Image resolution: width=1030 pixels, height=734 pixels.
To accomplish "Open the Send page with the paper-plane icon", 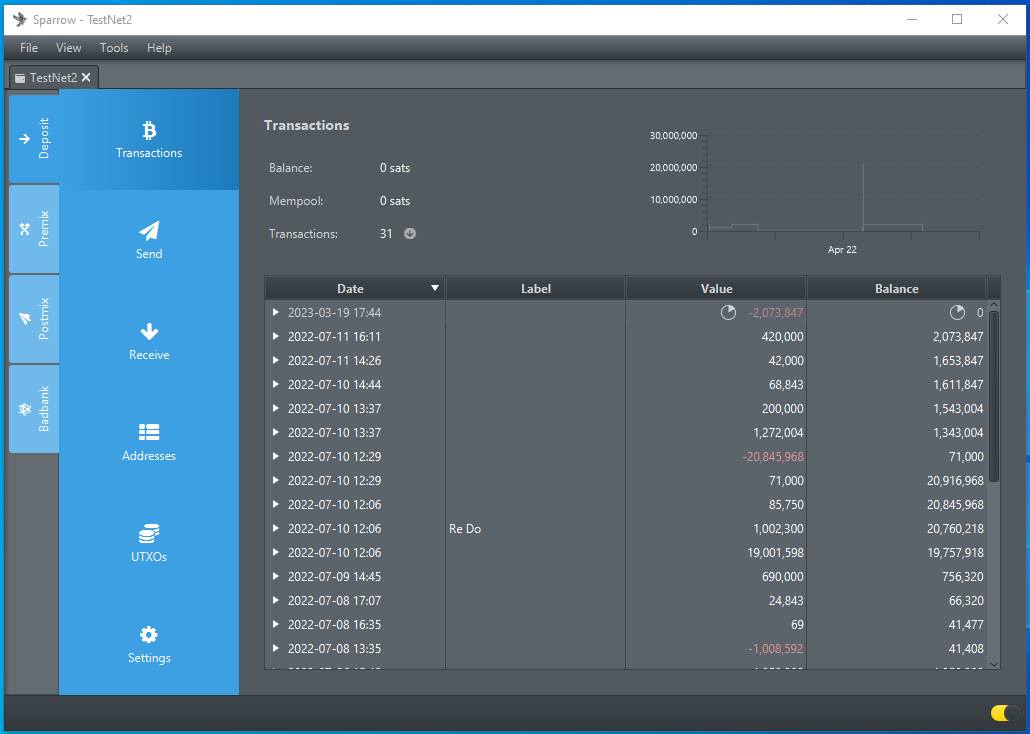I will pos(149,241).
